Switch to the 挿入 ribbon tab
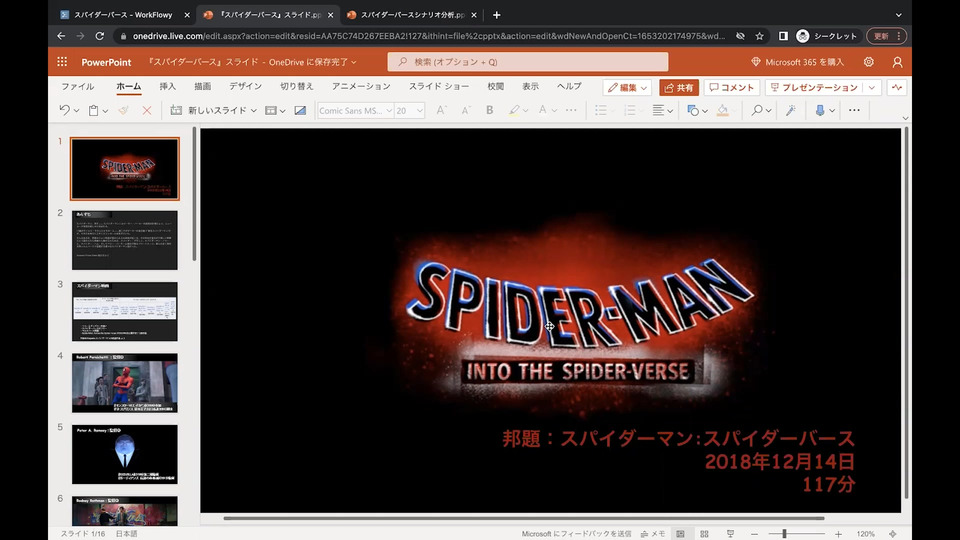The width and height of the screenshot is (960, 540). click(x=167, y=86)
